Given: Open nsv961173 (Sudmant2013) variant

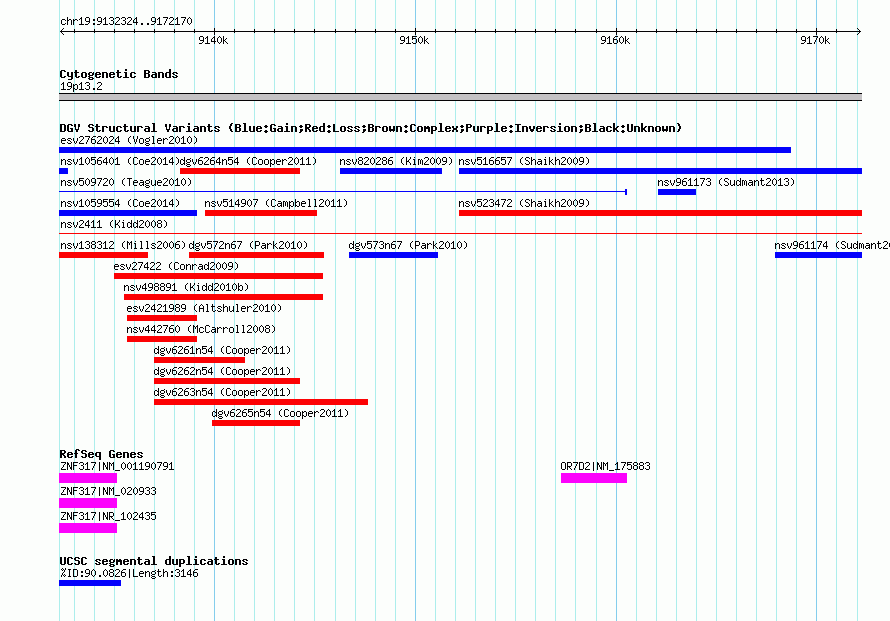Looking at the screenshot, I should (x=726, y=182).
